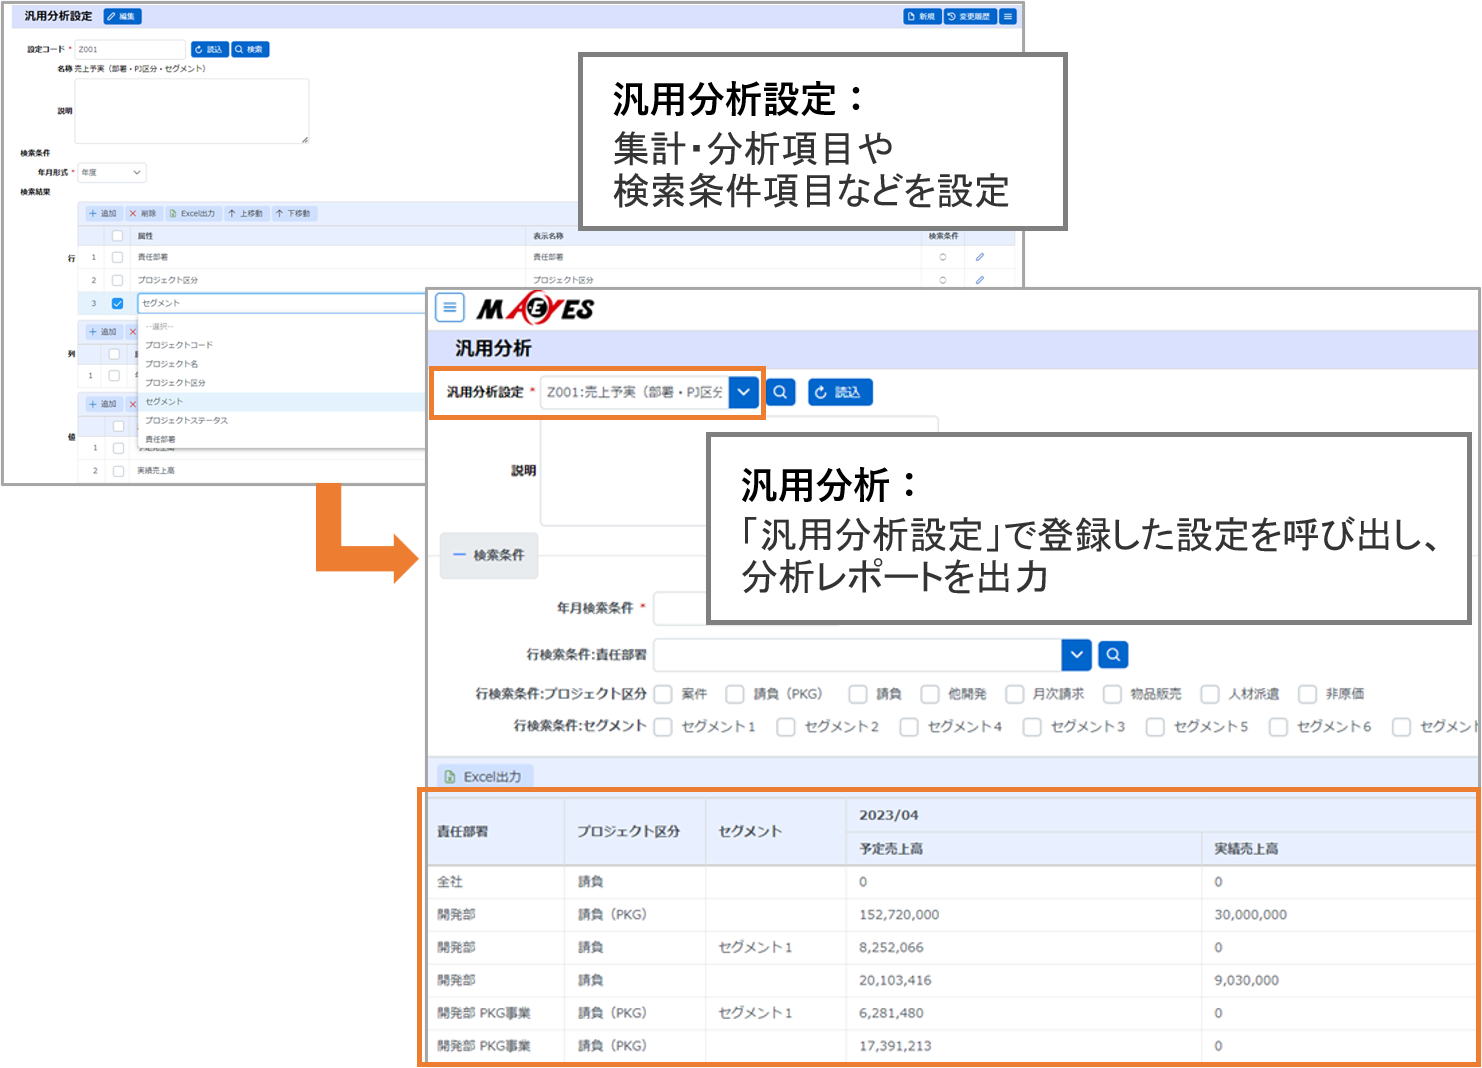Check the 他開発 checkbox
Image resolution: width=1482 pixels, height=1068 pixels.
(930, 694)
